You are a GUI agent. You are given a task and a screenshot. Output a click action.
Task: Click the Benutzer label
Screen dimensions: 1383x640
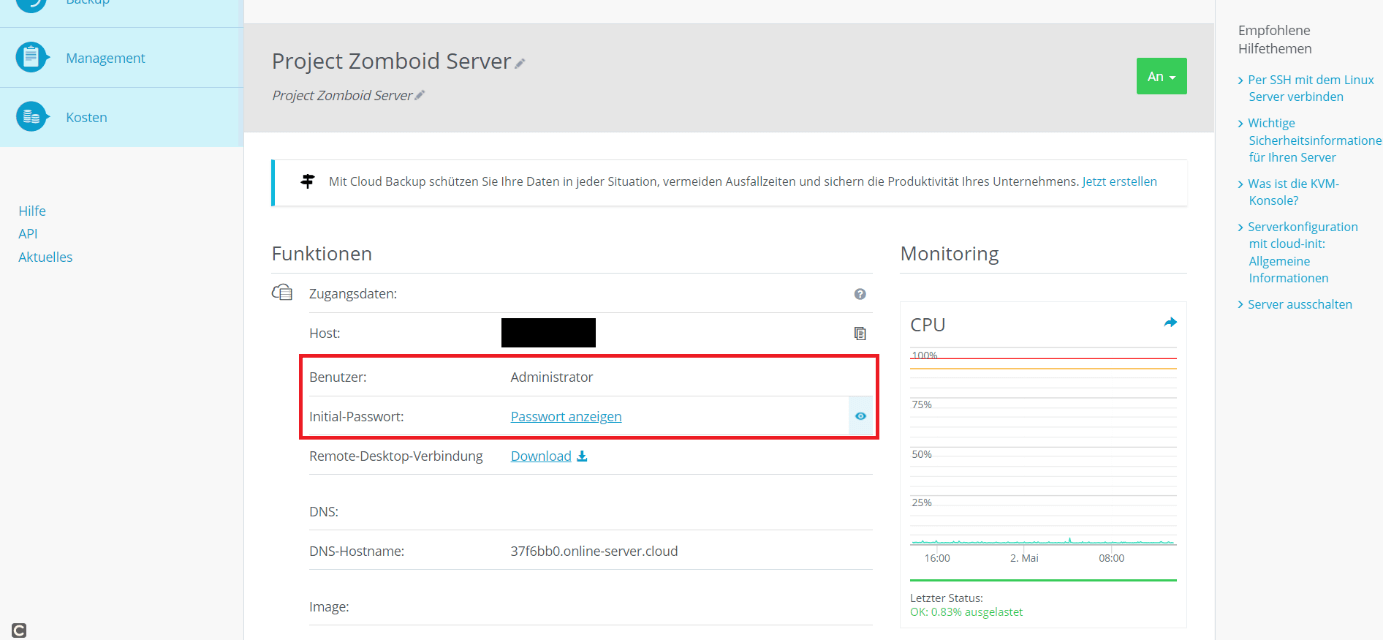point(338,377)
